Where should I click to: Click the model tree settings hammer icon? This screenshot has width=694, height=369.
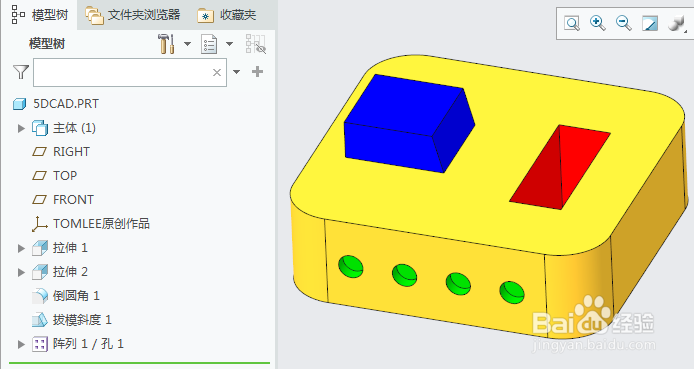[x=166, y=44]
